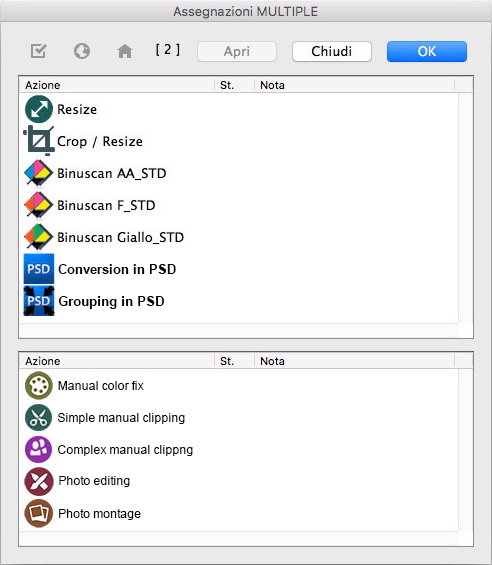Choose the Photo montage icon
The image size is (492, 565).
click(x=39, y=513)
